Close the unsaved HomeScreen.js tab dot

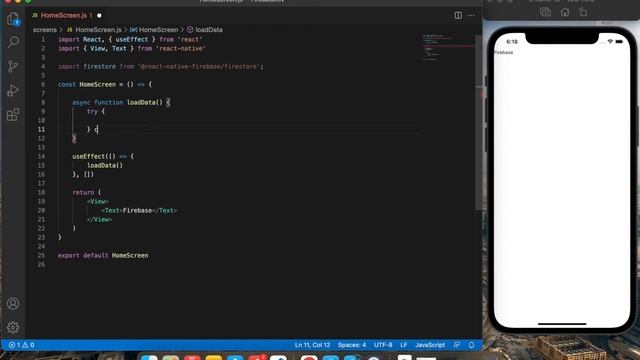click(x=99, y=16)
